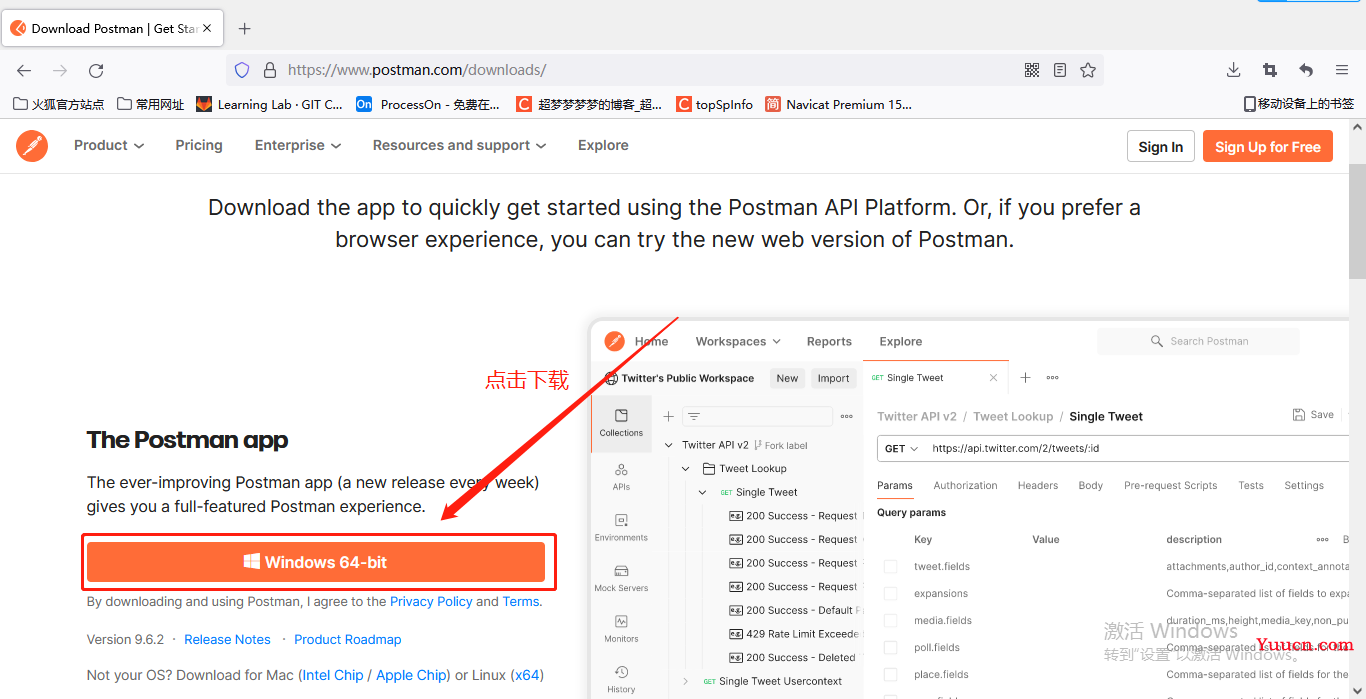Image resolution: width=1366 pixels, height=699 pixels.
Task: Open the Privacy Policy link
Action: (x=431, y=601)
